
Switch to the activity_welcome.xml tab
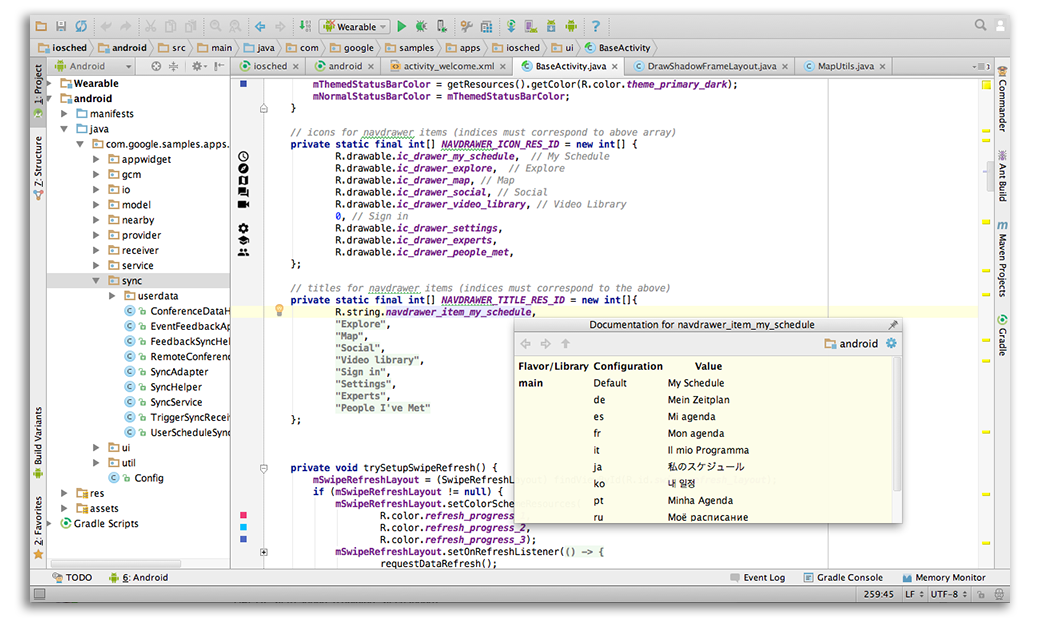click(x=448, y=66)
